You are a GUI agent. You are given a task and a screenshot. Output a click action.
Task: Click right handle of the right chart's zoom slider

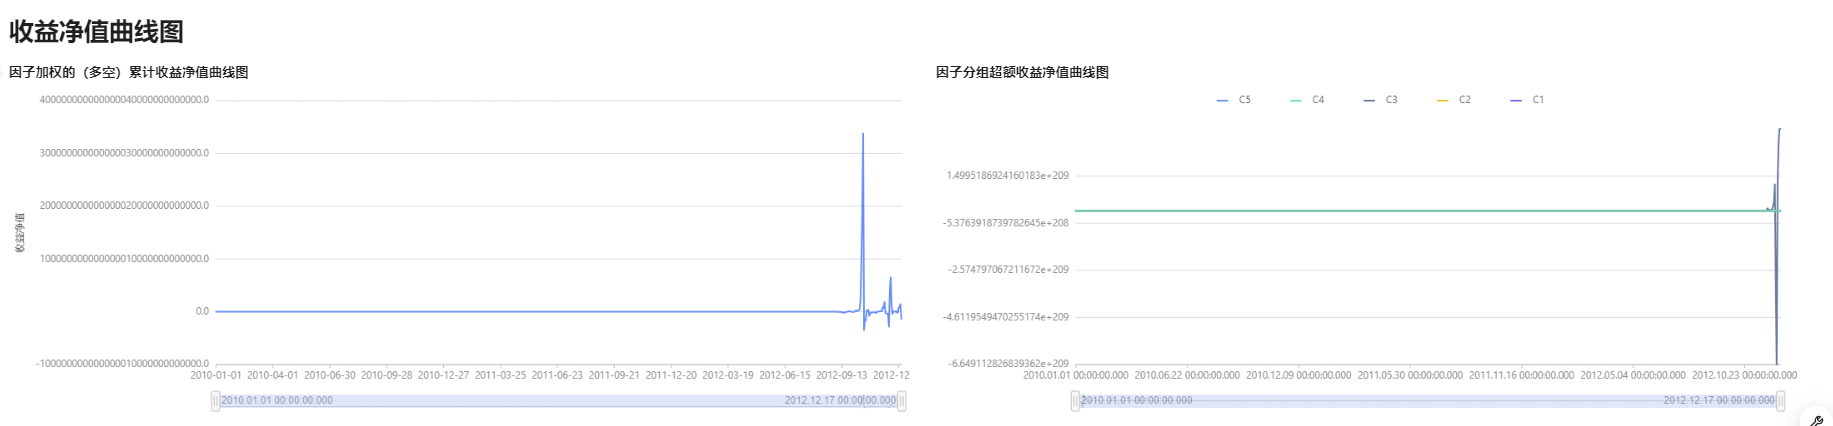point(1781,401)
